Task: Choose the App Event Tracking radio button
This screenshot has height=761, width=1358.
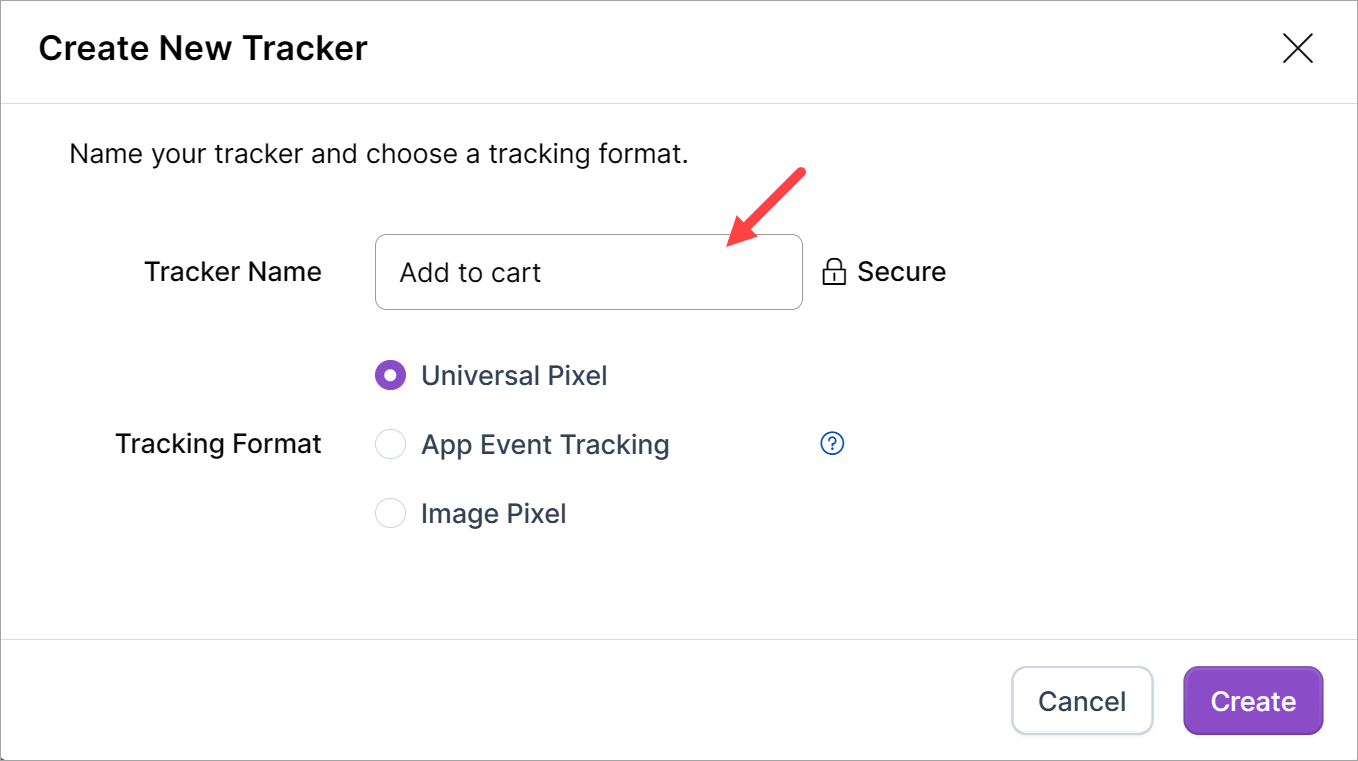Action: tap(390, 444)
